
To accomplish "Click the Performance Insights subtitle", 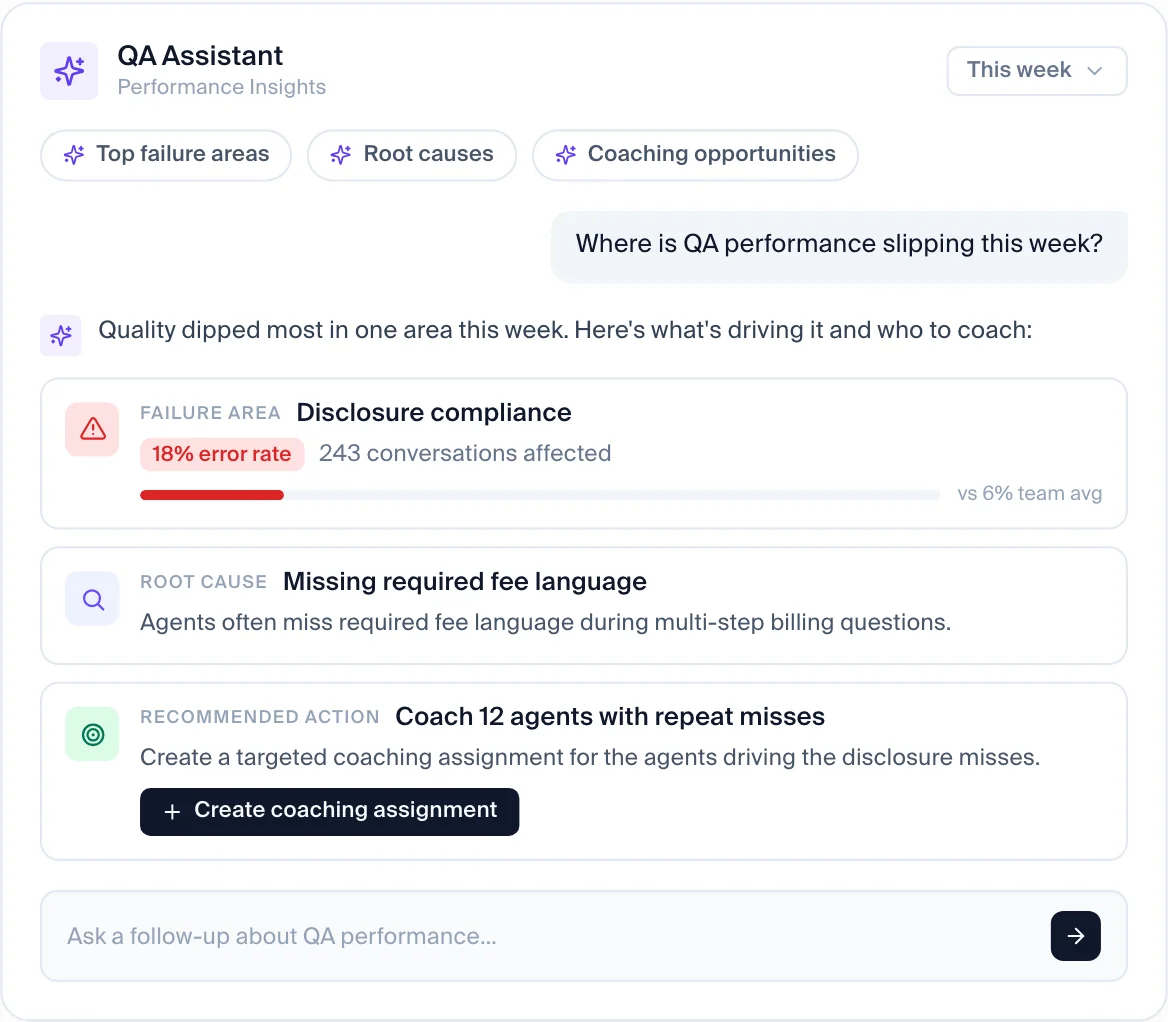I will click(x=221, y=87).
